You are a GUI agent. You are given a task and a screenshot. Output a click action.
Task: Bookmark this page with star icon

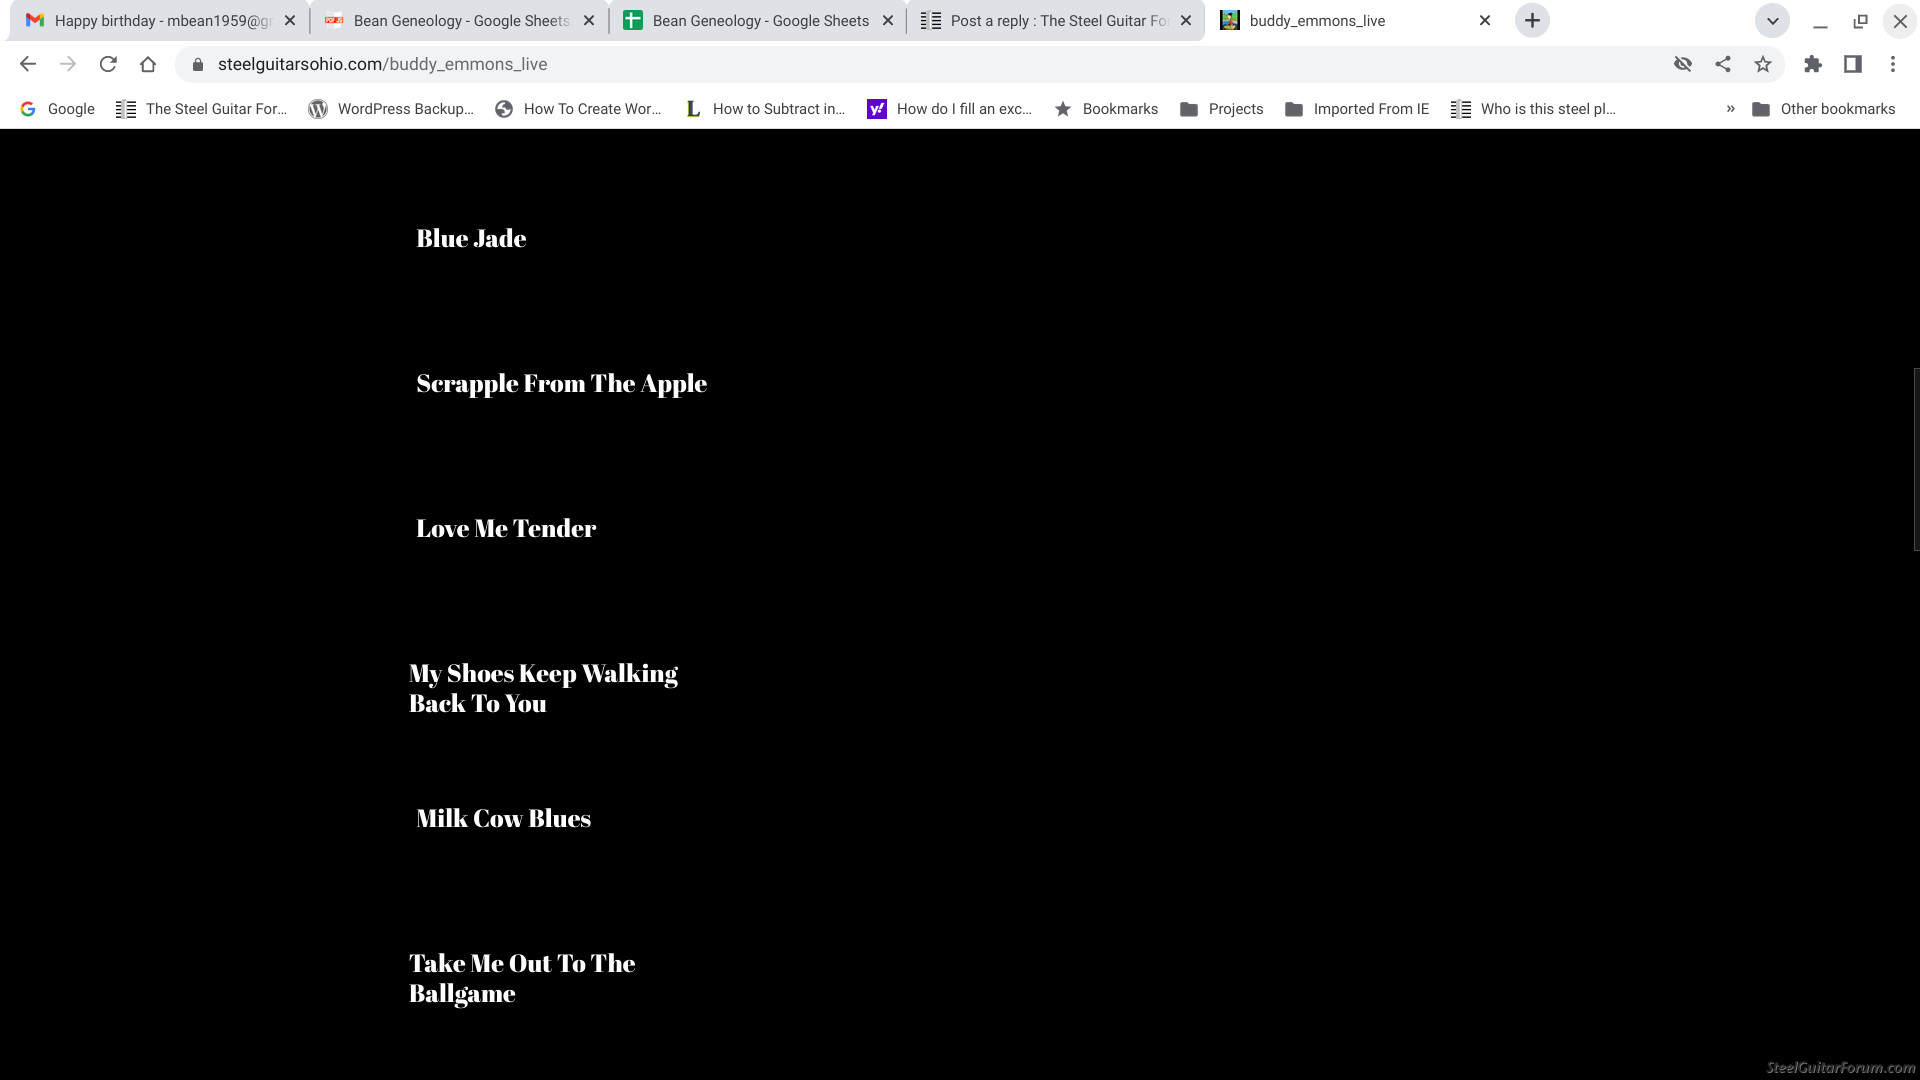click(1762, 64)
